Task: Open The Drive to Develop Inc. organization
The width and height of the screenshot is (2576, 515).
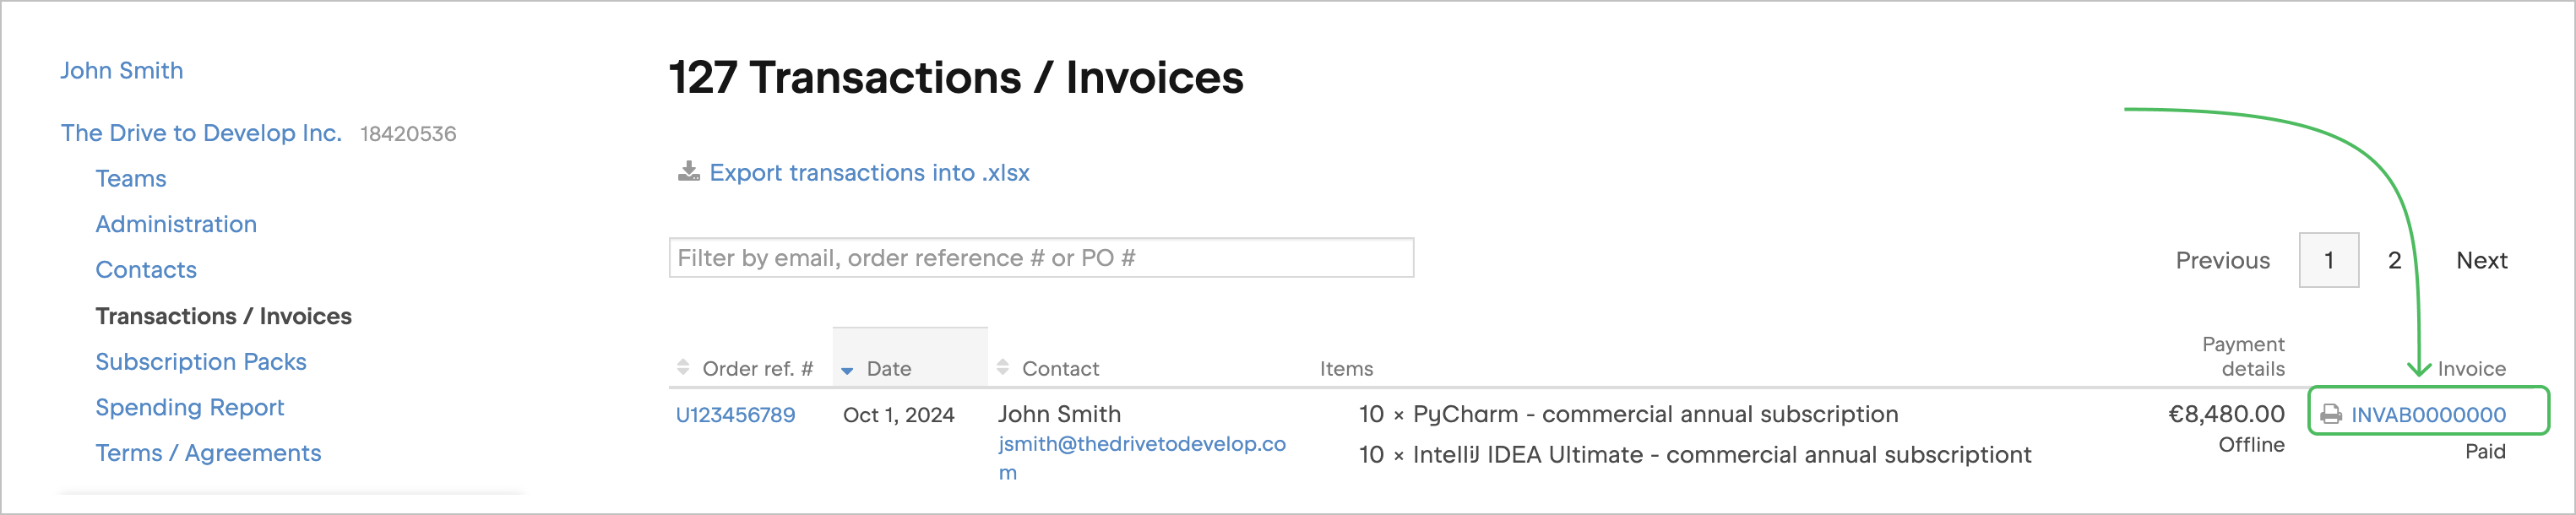Action: point(201,133)
